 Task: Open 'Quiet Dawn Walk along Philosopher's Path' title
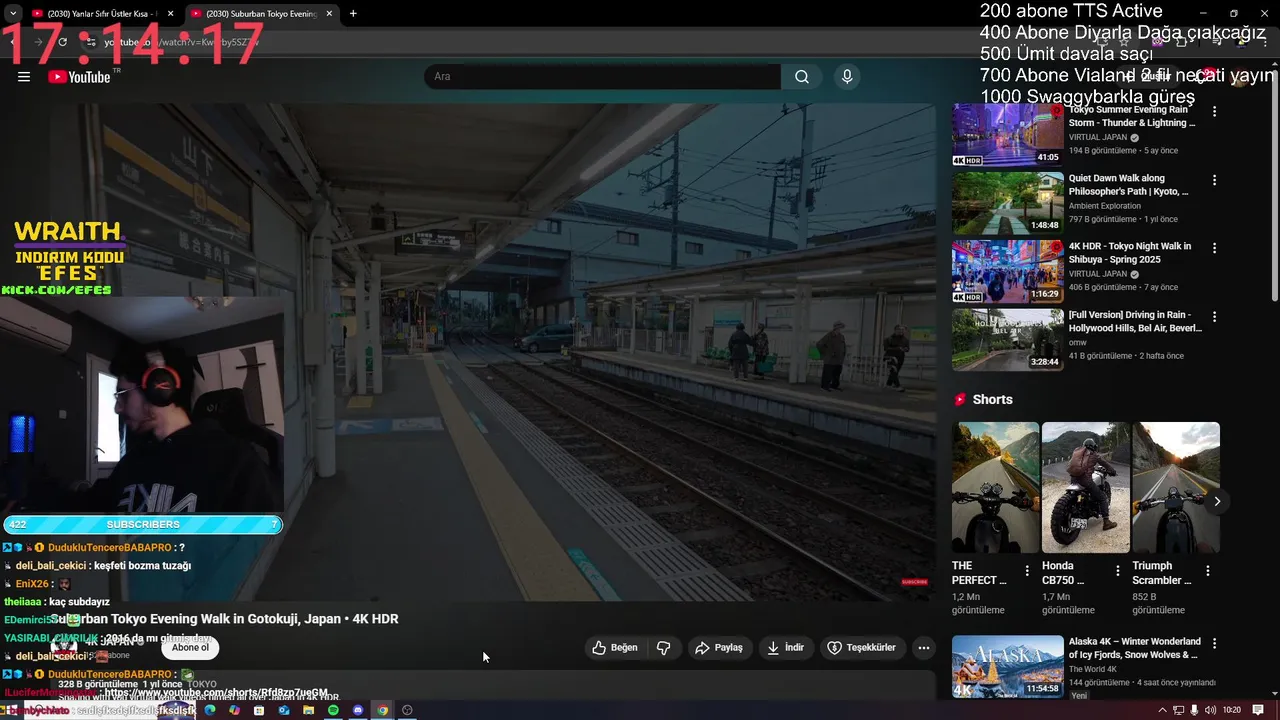1128,185
